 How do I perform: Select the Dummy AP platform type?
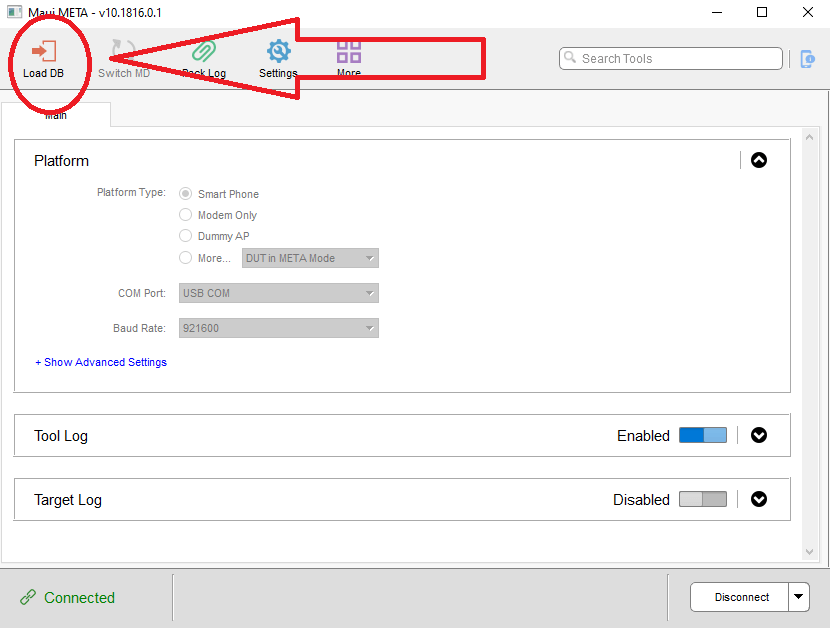(185, 236)
